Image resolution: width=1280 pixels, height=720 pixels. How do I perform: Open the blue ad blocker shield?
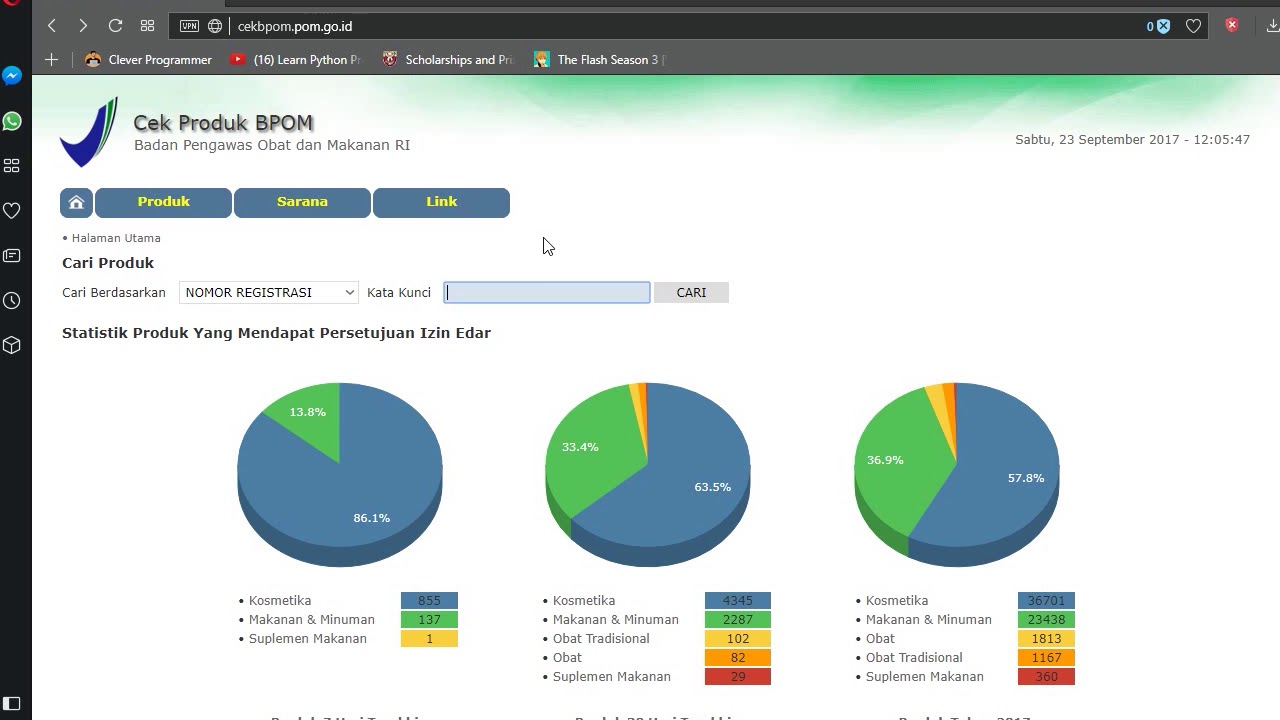(1158, 26)
